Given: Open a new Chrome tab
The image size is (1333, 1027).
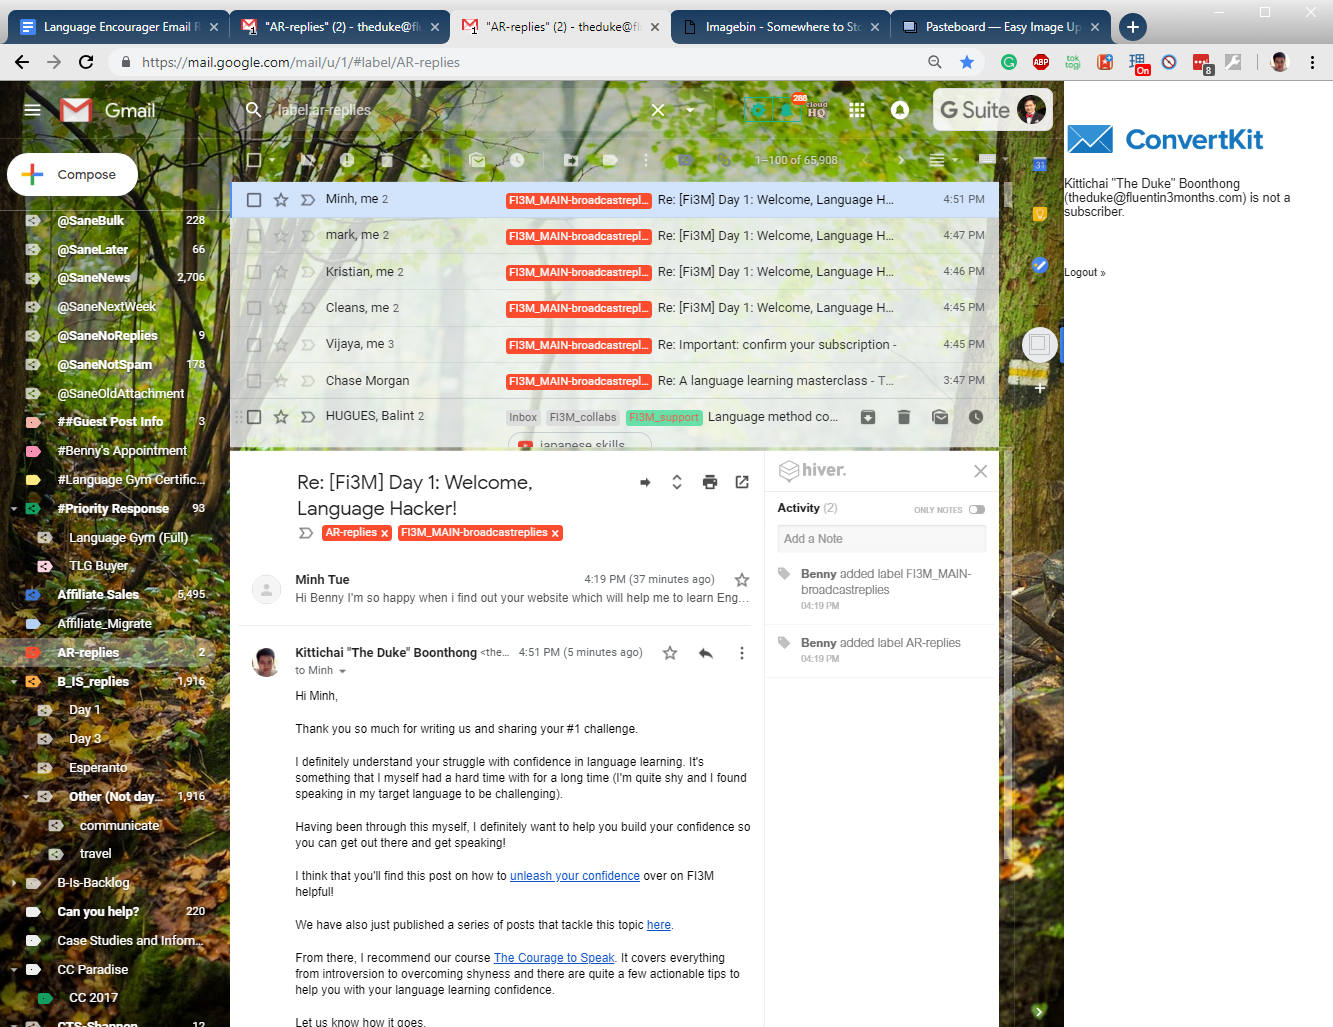Looking at the screenshot, I should (1132, 27).
